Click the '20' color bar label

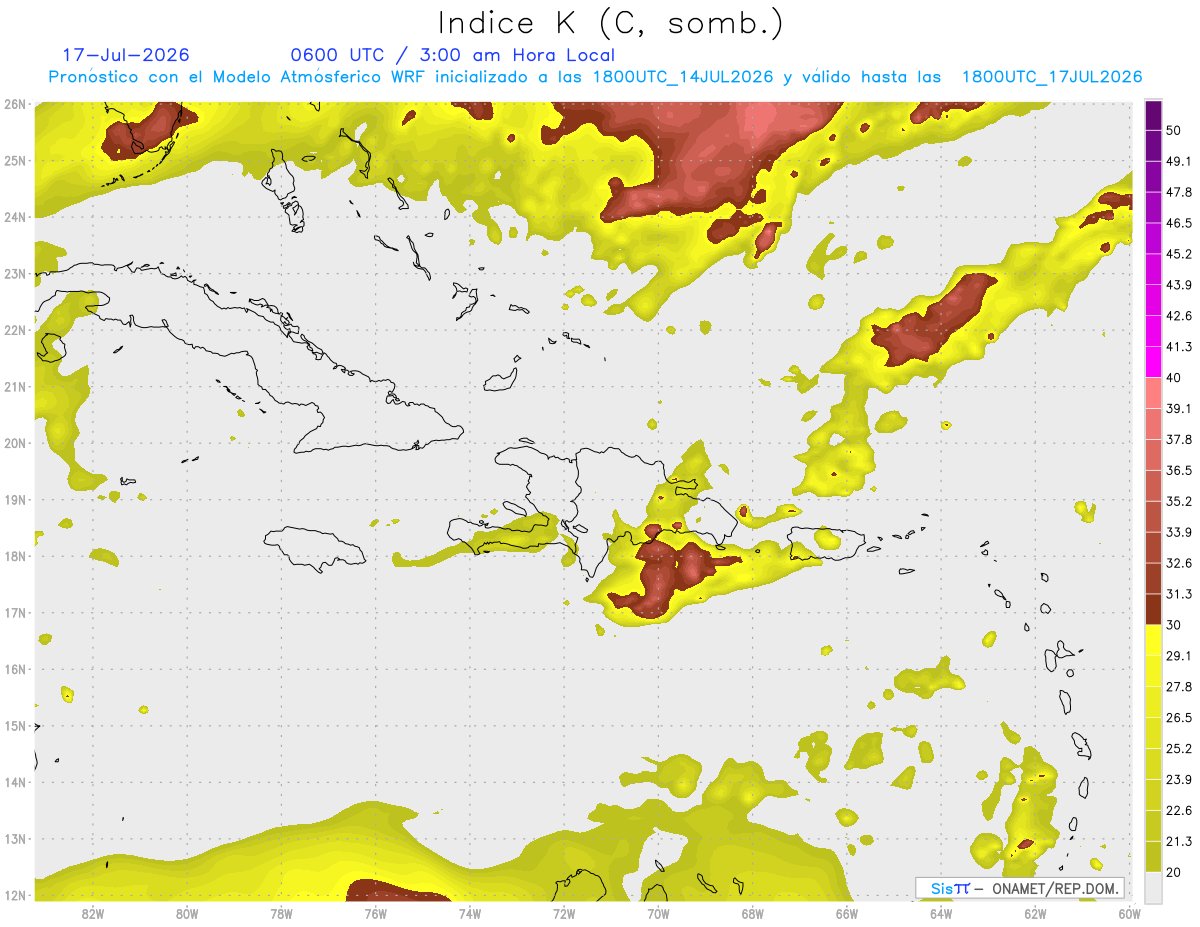tap(1175, 872)
